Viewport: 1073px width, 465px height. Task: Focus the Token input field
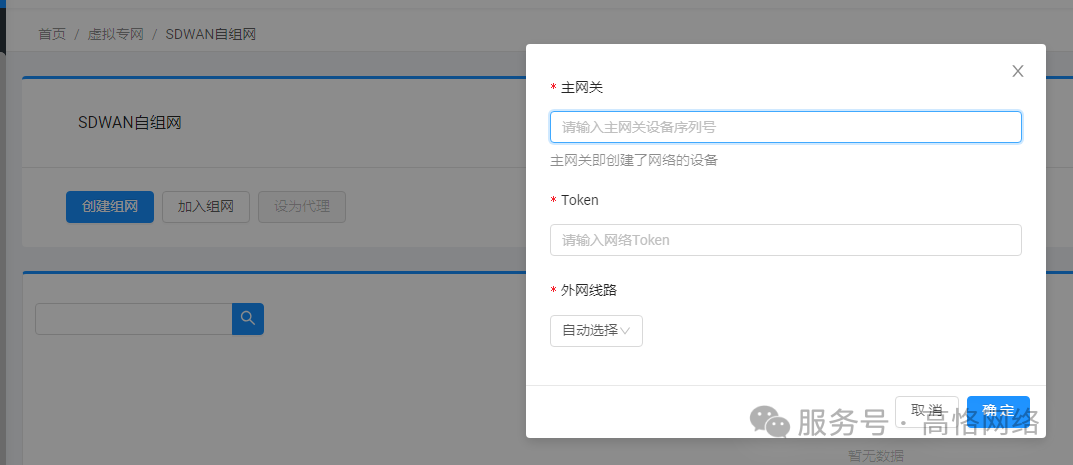pos(786,240)
